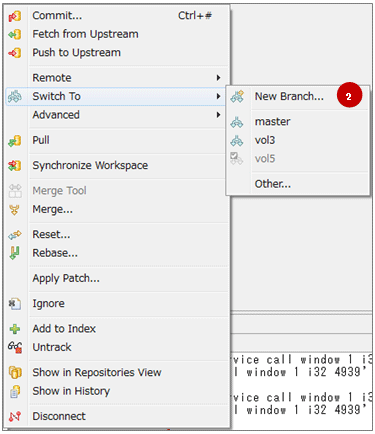Click the Push to Upstream icon
Image resolution: width=375 pixels, height=434 pixels.
coord(15,53)
